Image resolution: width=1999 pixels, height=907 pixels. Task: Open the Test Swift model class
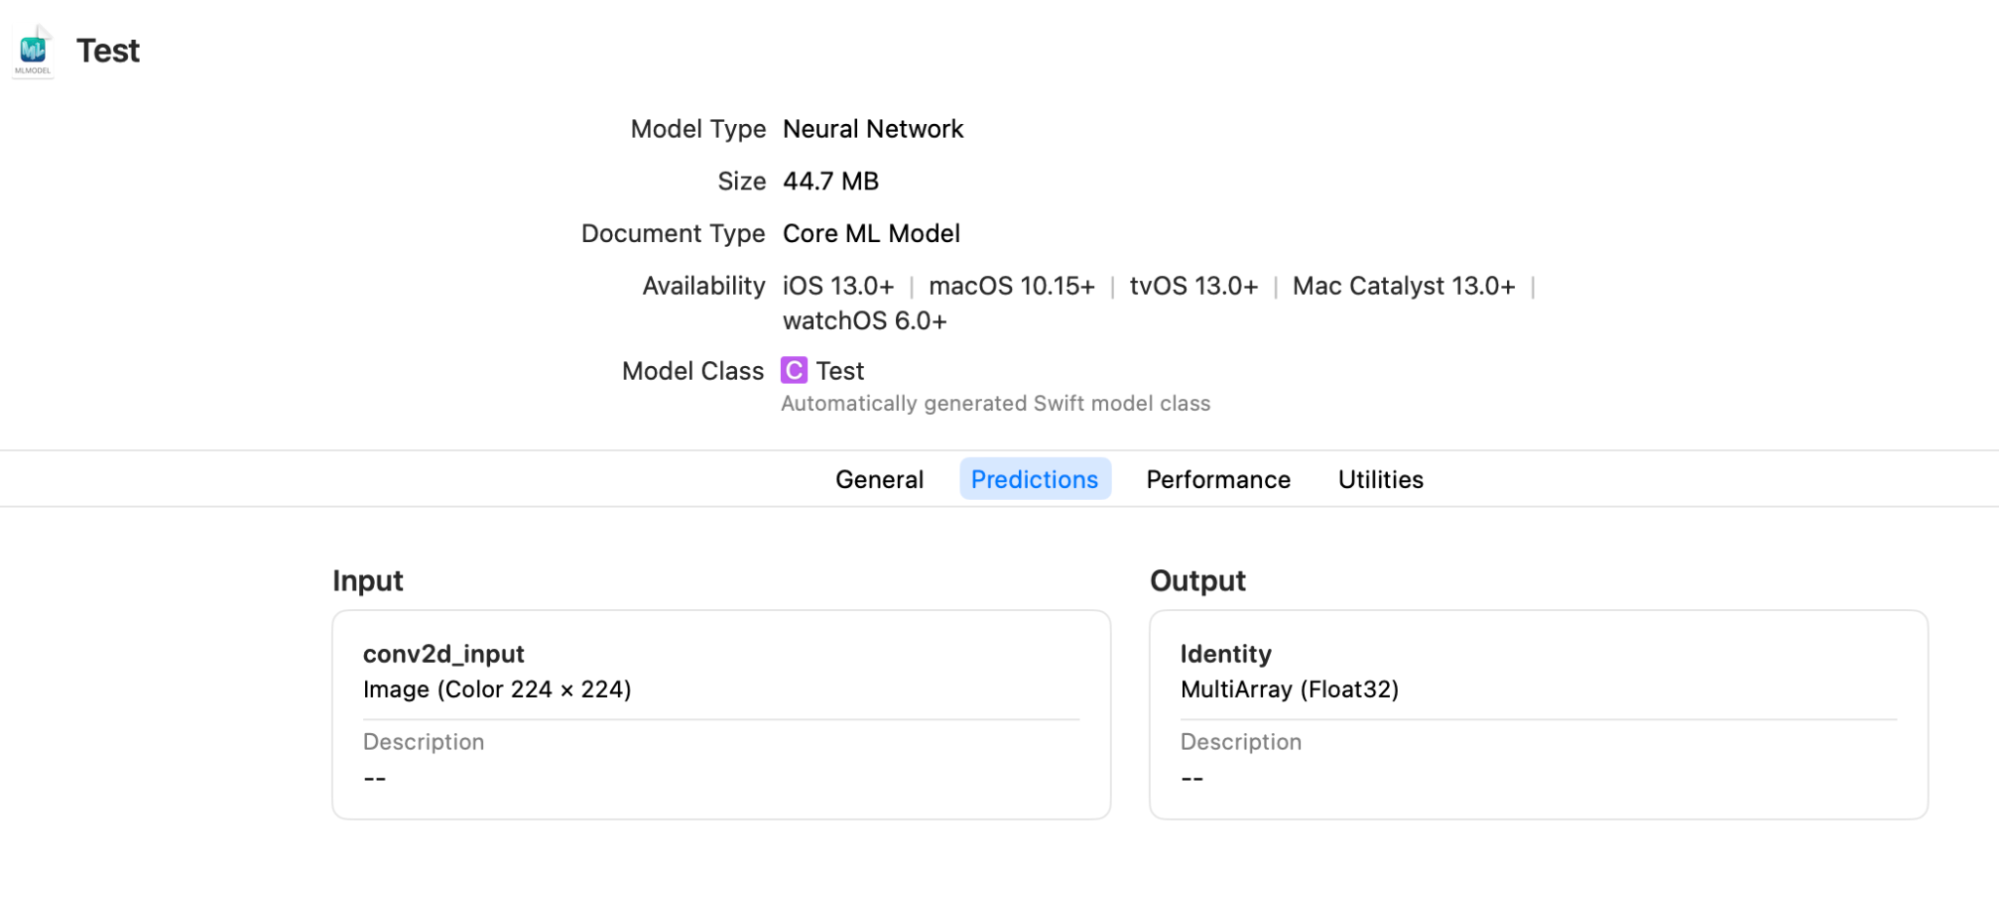pos(840,371)
